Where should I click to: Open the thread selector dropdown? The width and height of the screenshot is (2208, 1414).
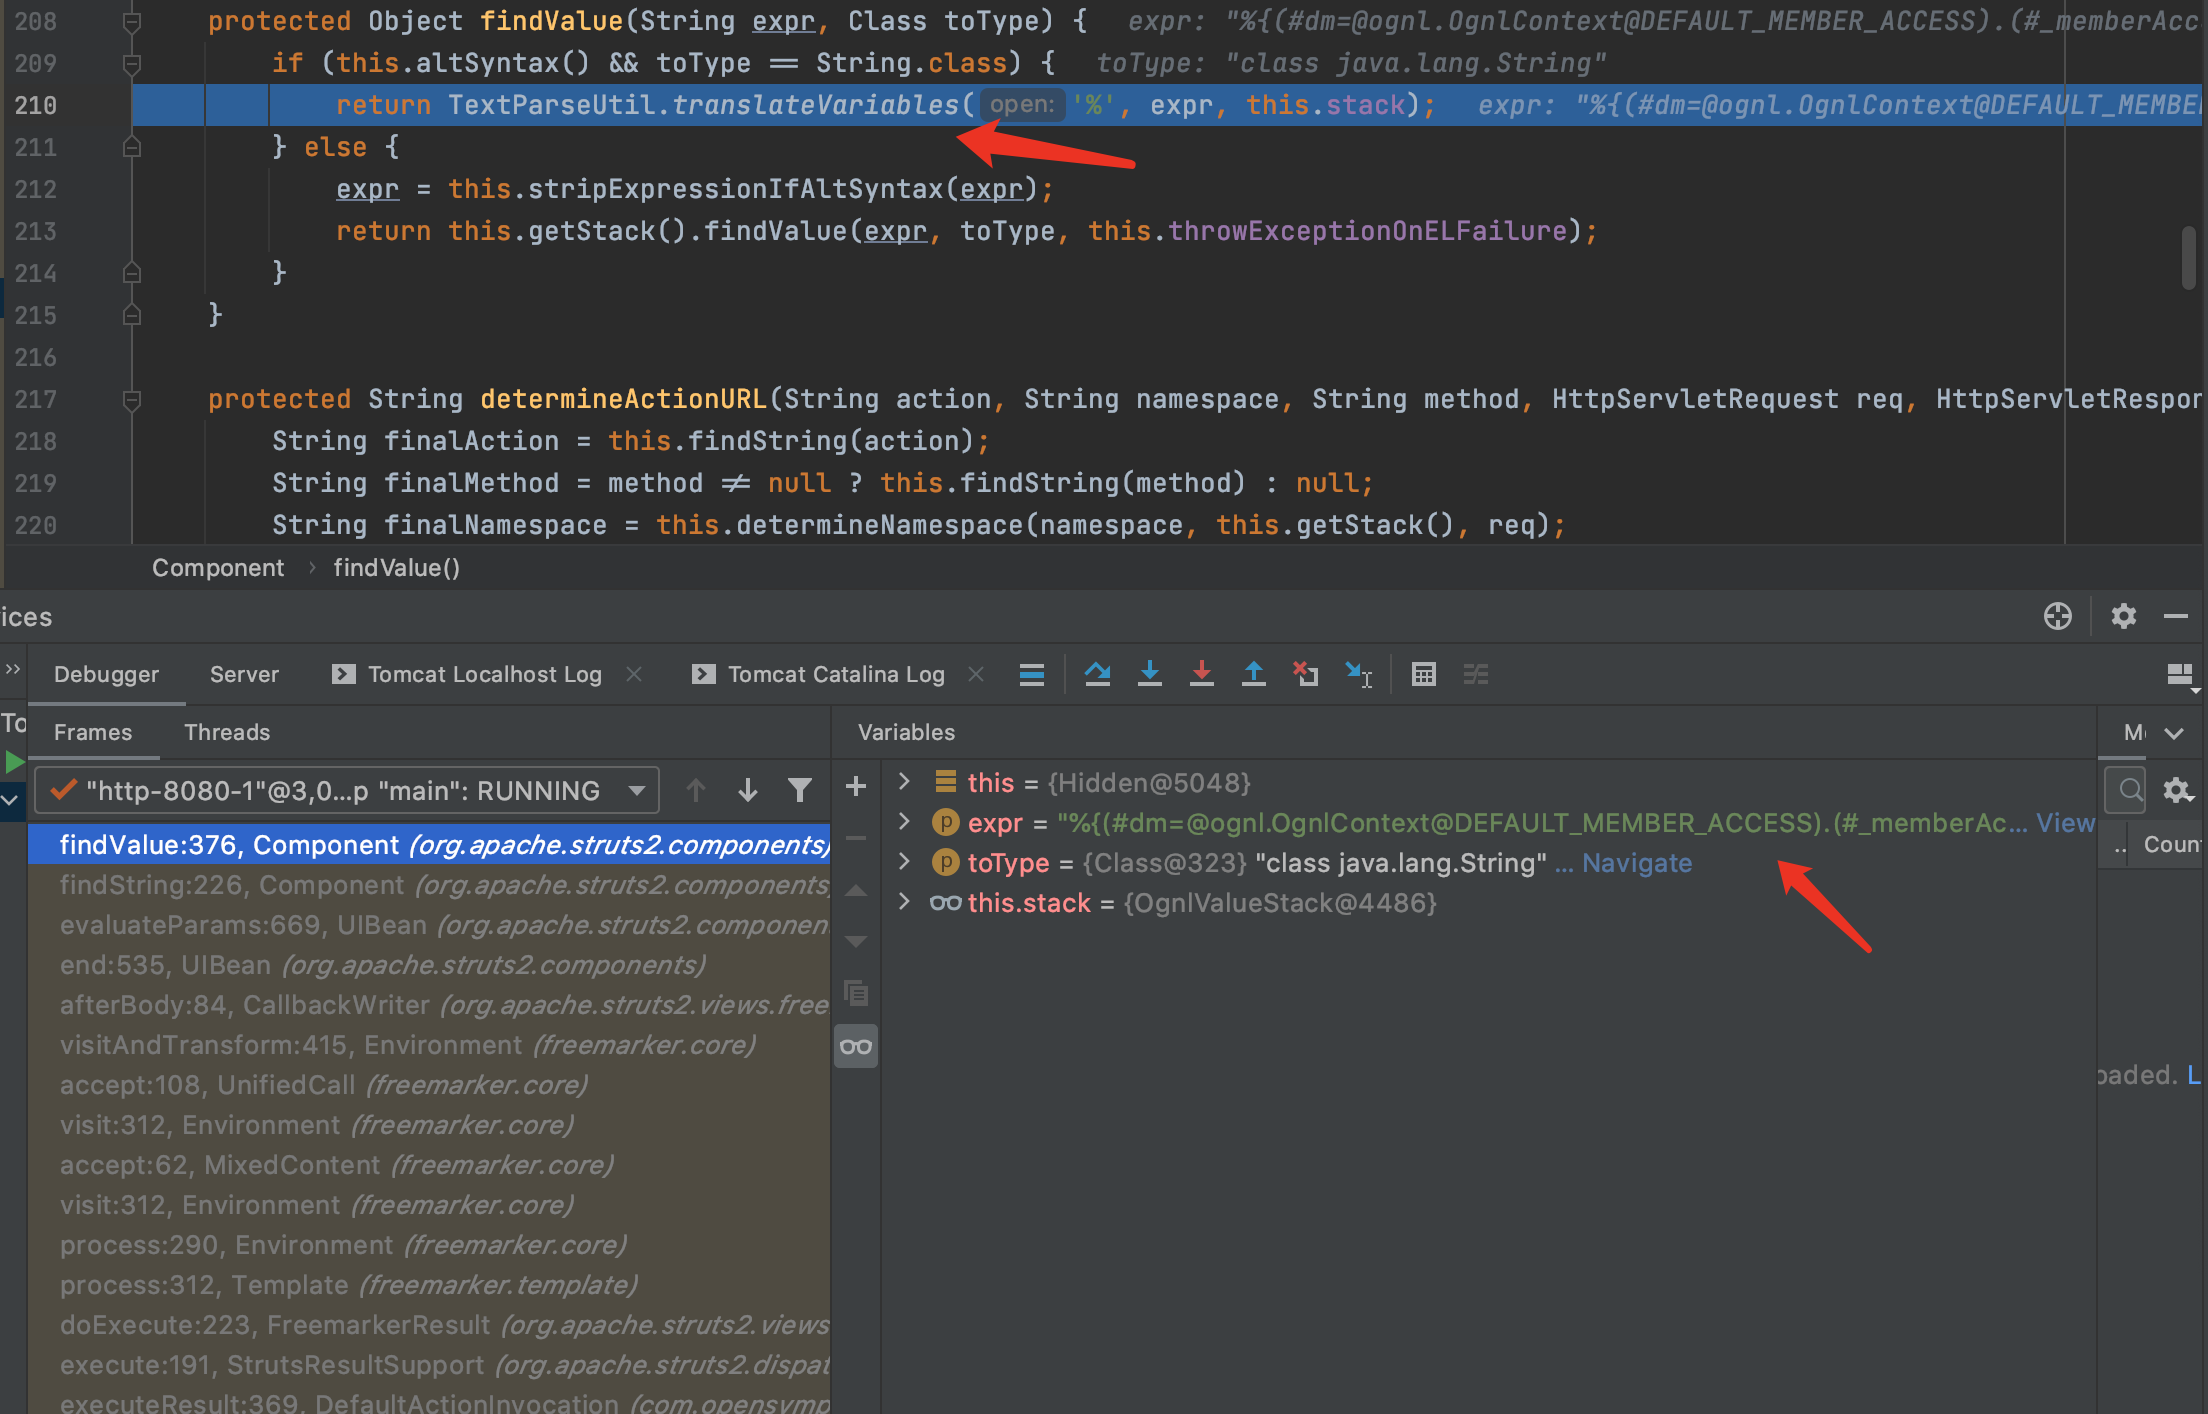tap(347, 790)
